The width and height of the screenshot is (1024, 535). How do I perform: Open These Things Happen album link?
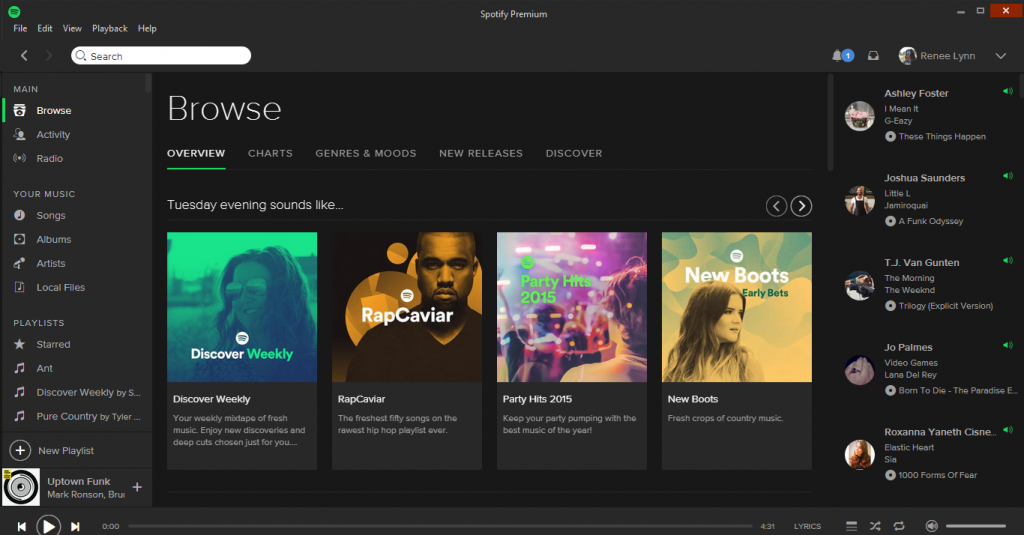[x=942, y=137]
